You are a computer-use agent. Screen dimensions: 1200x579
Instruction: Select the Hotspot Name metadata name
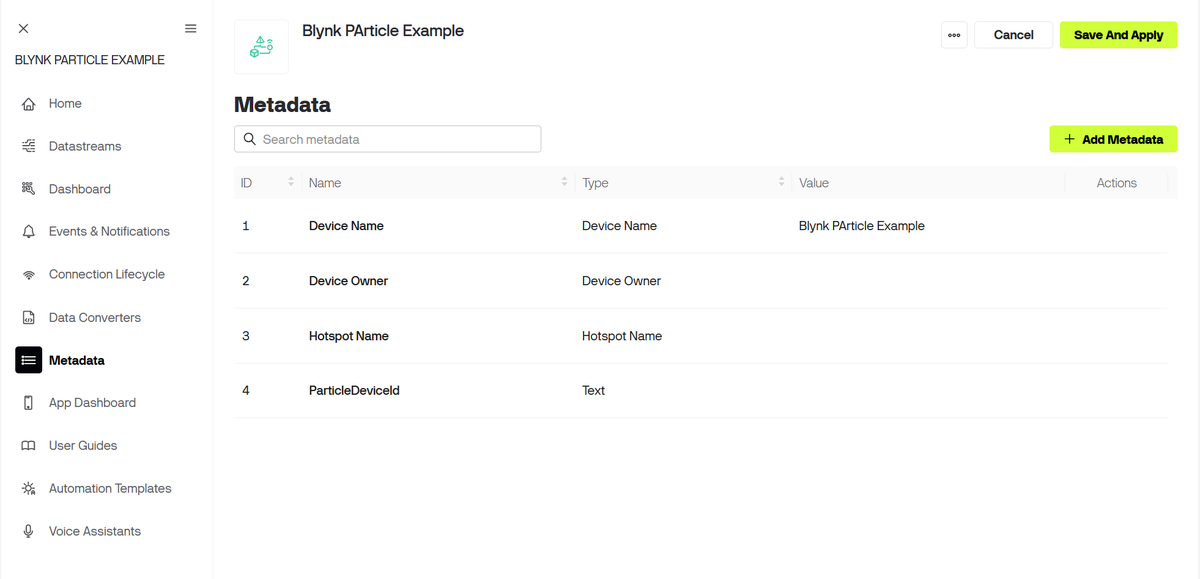[x=349, y=336]
